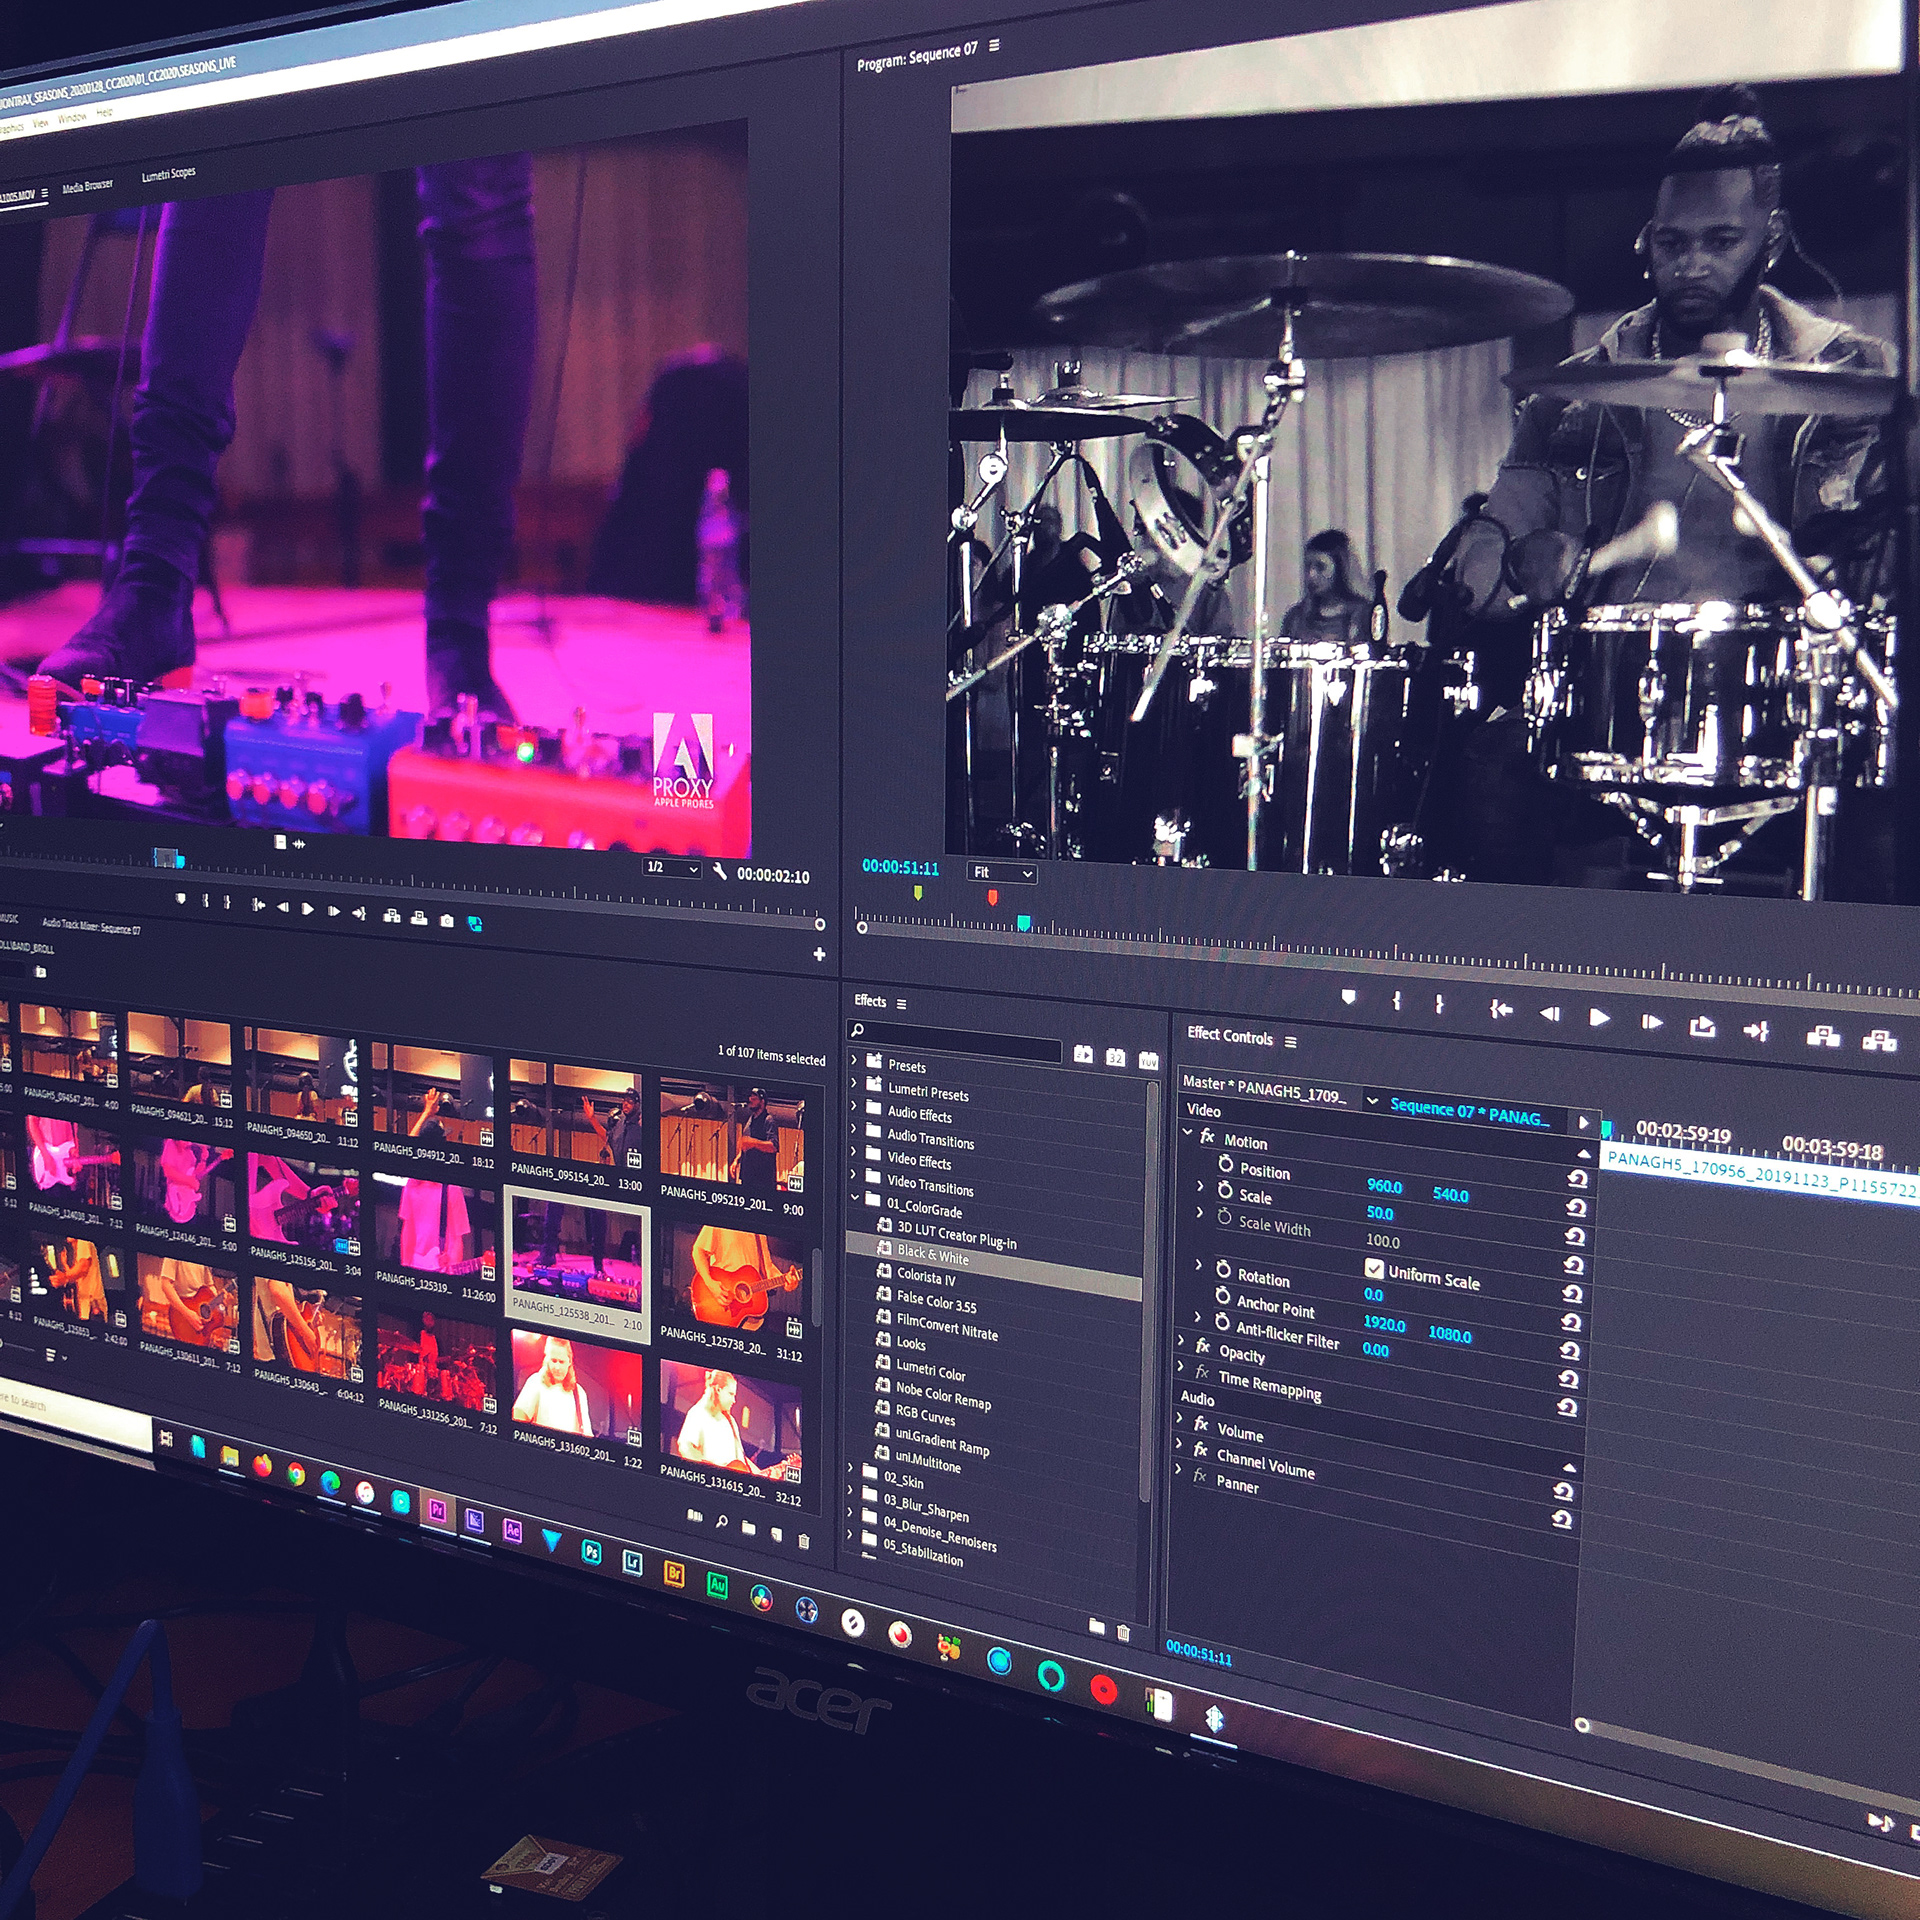
Task: Toggle Proxies button in Source monitor
Action: (x=475, y=924)
